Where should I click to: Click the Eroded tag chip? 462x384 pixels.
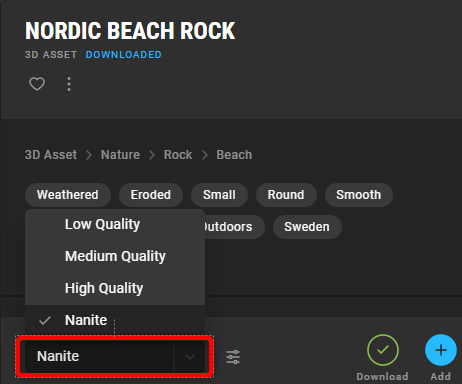(151, 195)
